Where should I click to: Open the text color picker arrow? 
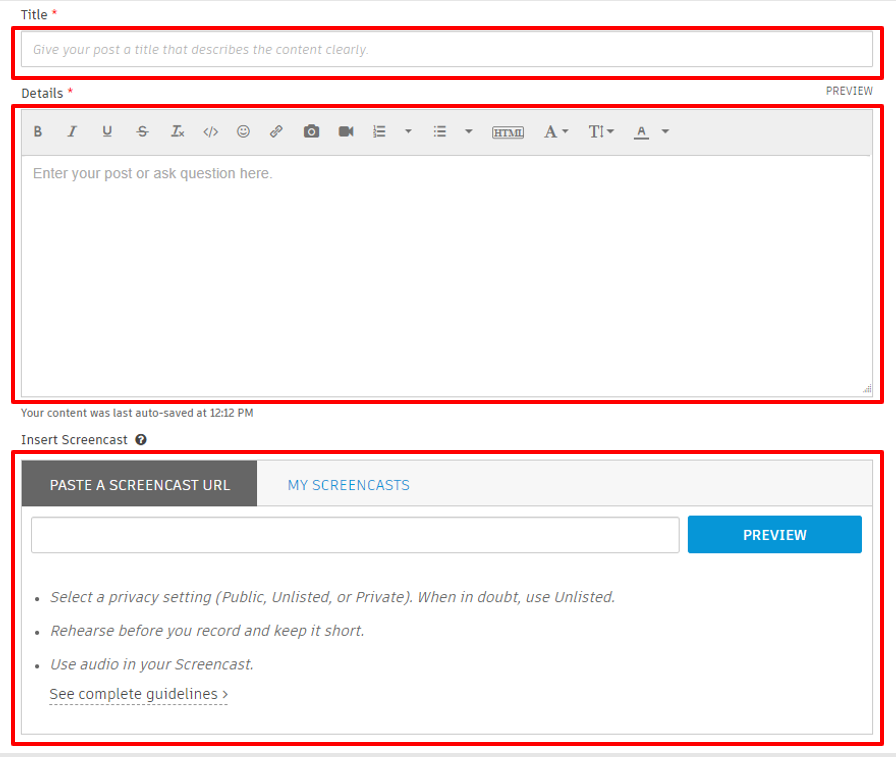coord(665,131)
